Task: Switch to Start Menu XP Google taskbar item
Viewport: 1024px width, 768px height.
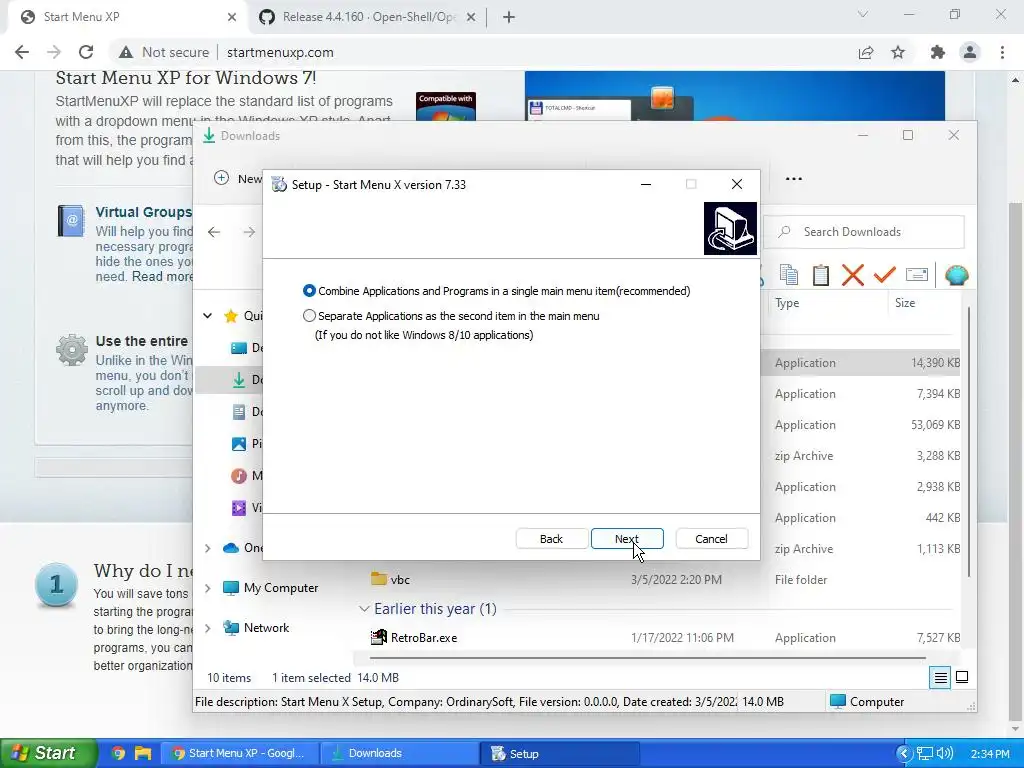Action: pos(239,753)
